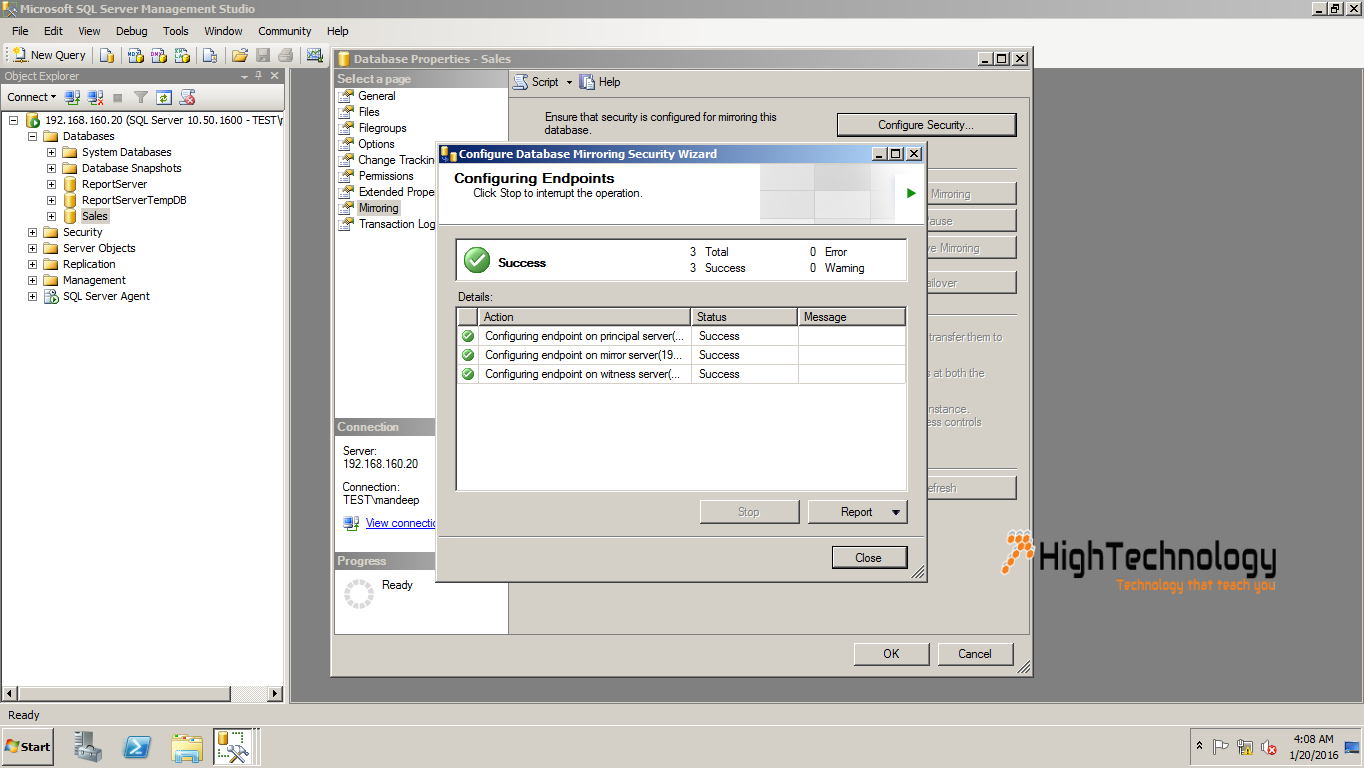The width and height of the screenshot is (1364, 768).
Task: Expand the Replication folder
Action: (32, 264)
